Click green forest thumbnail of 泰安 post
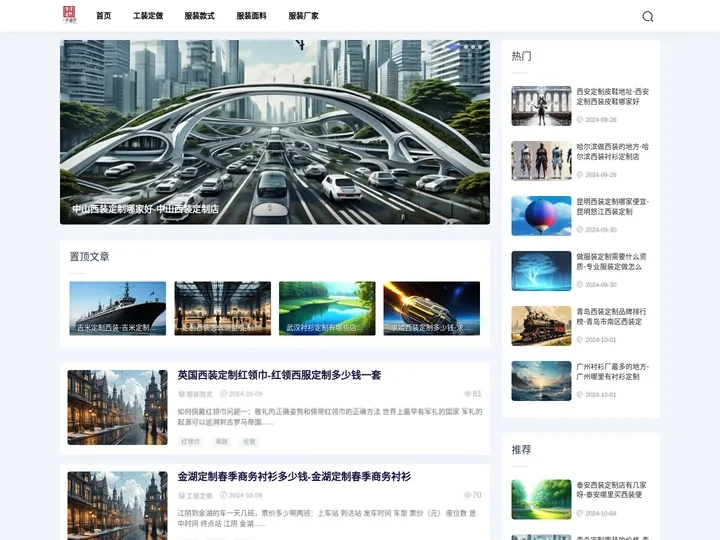The width and height of the screenshot is (720, 540). (541, 500)
